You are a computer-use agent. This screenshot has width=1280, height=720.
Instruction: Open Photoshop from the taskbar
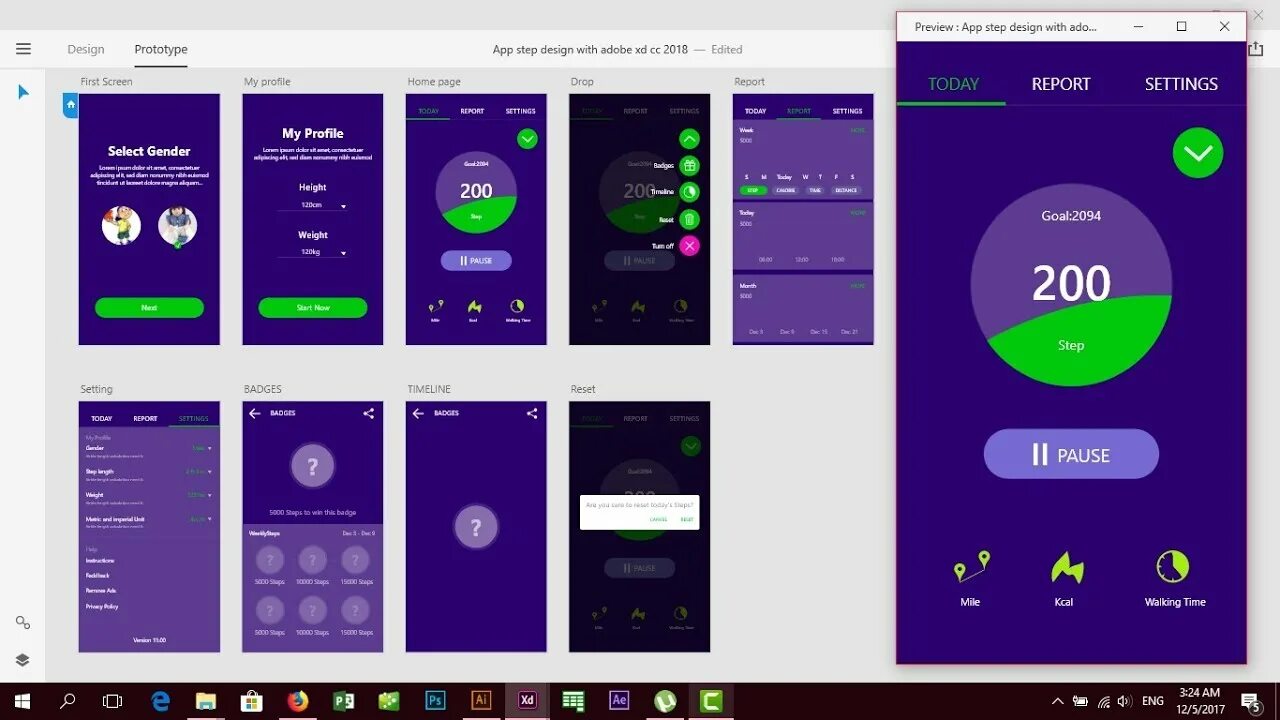click(x=435, y=700)
